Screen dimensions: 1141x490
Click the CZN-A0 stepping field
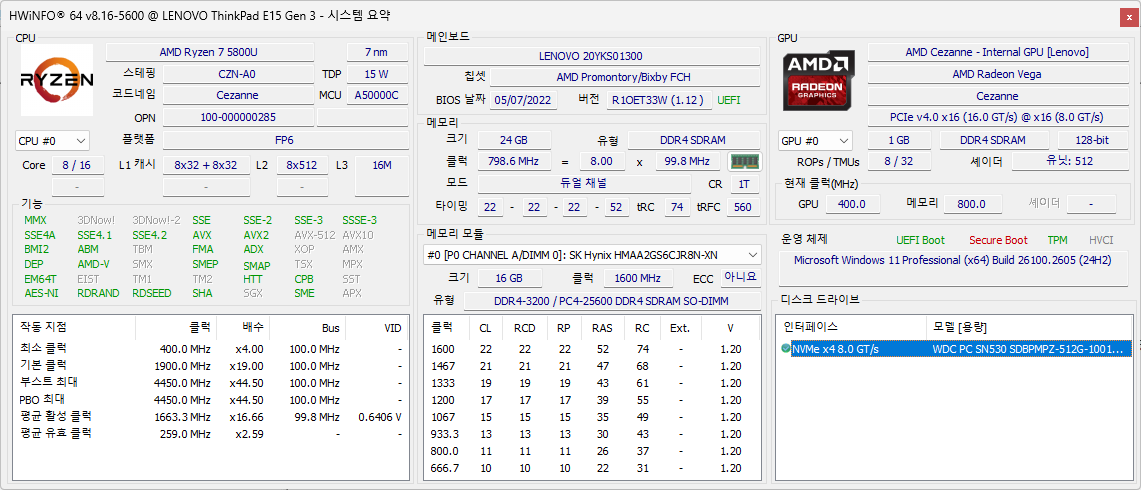(237, 74)
